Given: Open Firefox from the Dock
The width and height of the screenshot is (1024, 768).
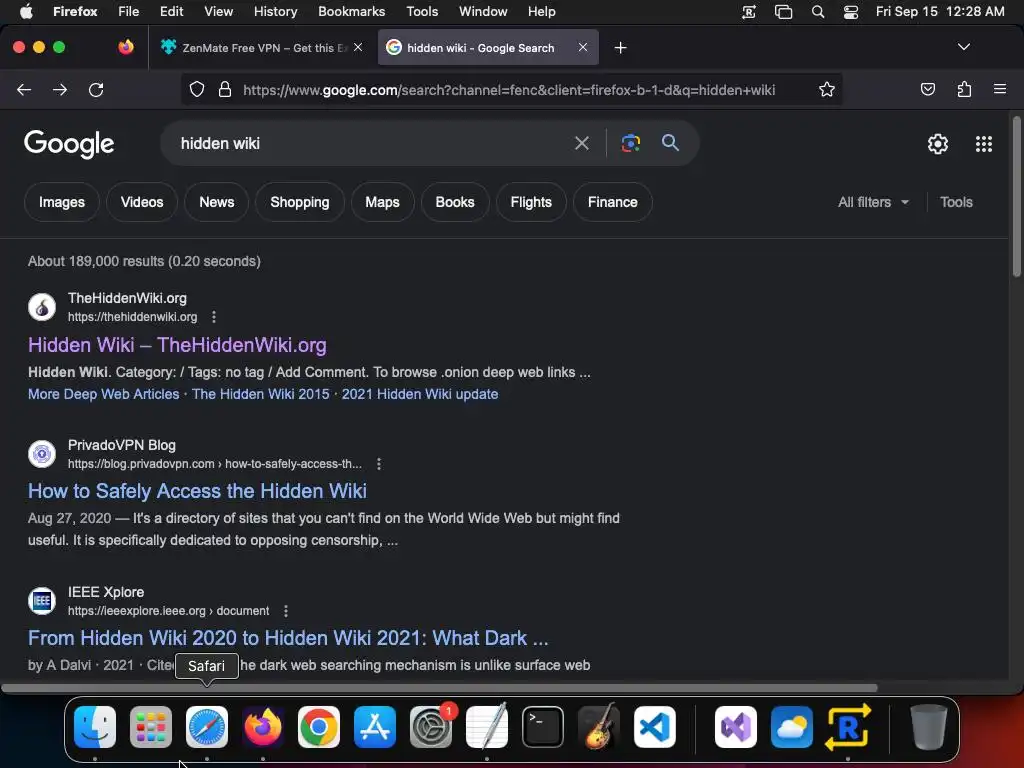Looking at the screenshot, I should tap(263, 727).
